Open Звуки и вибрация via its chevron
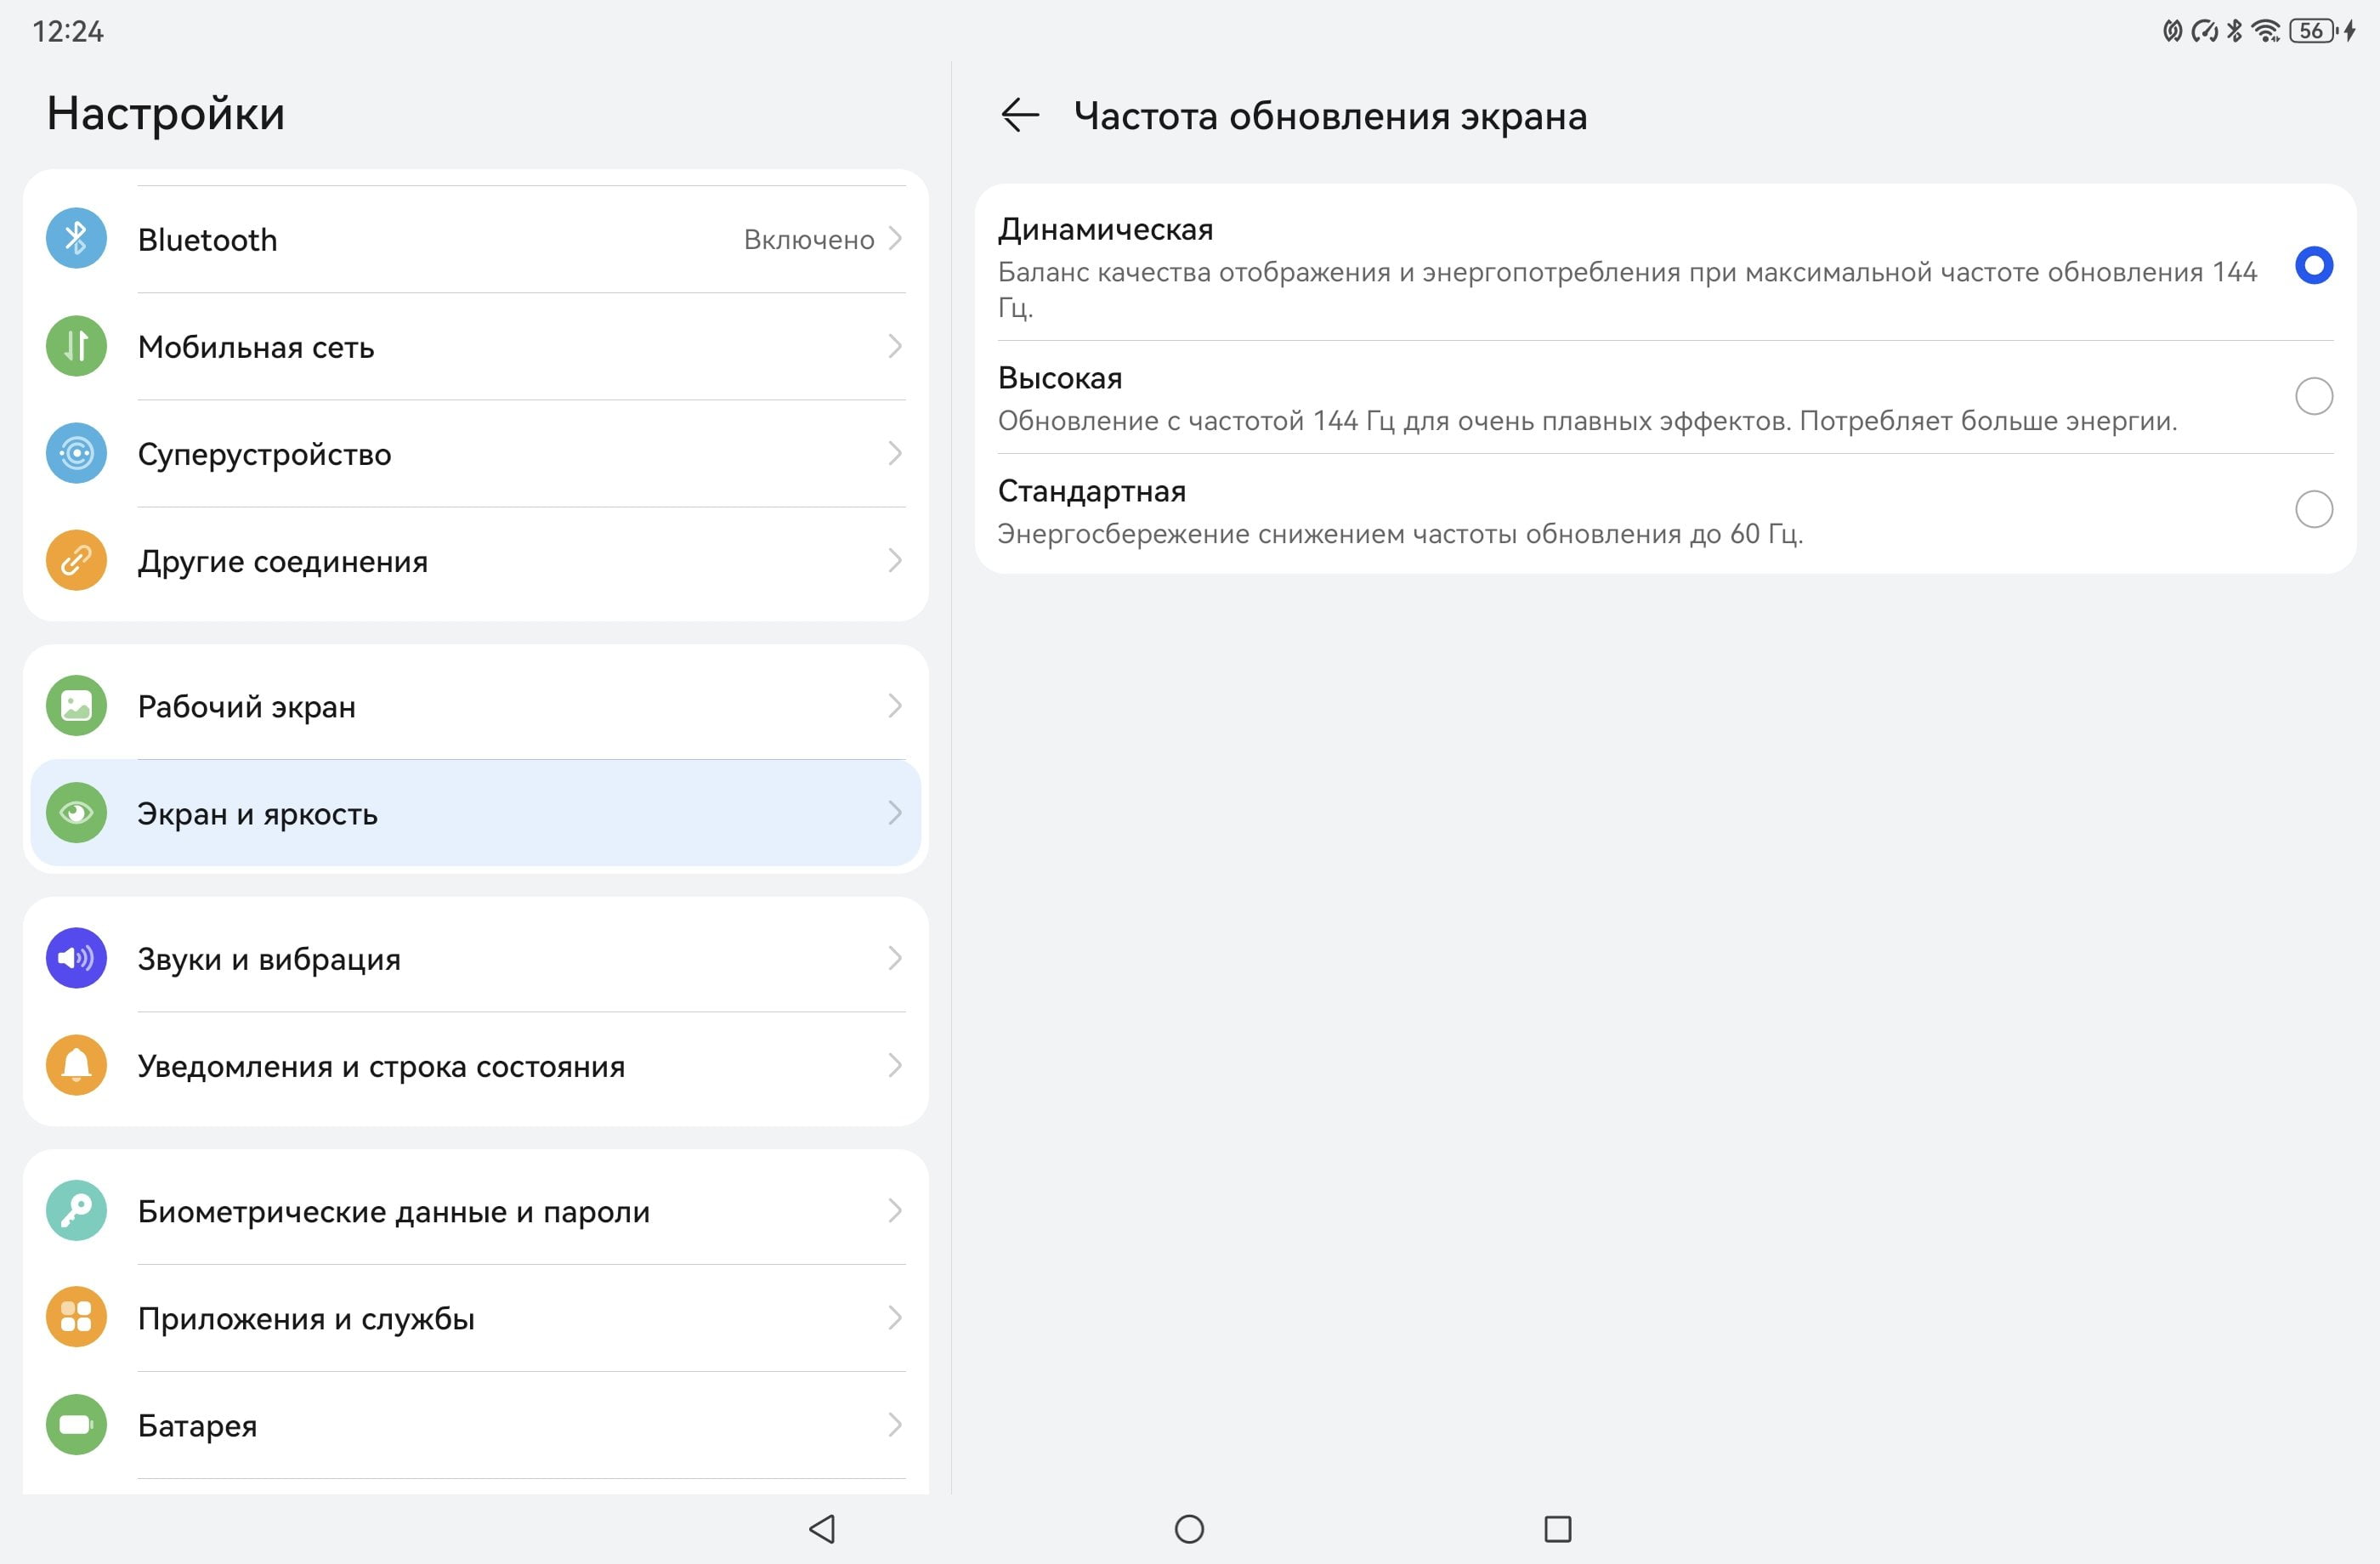 click(x=895, y=958)
